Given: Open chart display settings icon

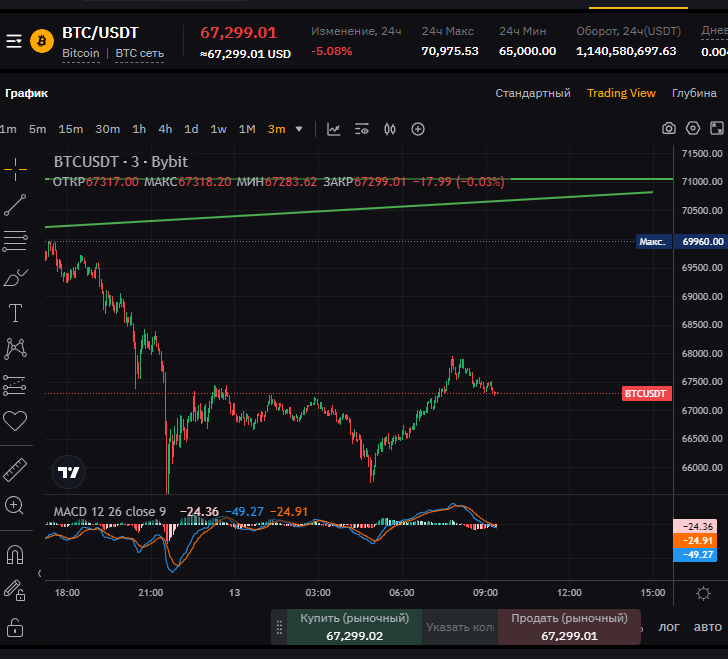Looking at the screenshot, I should point(362,129).
